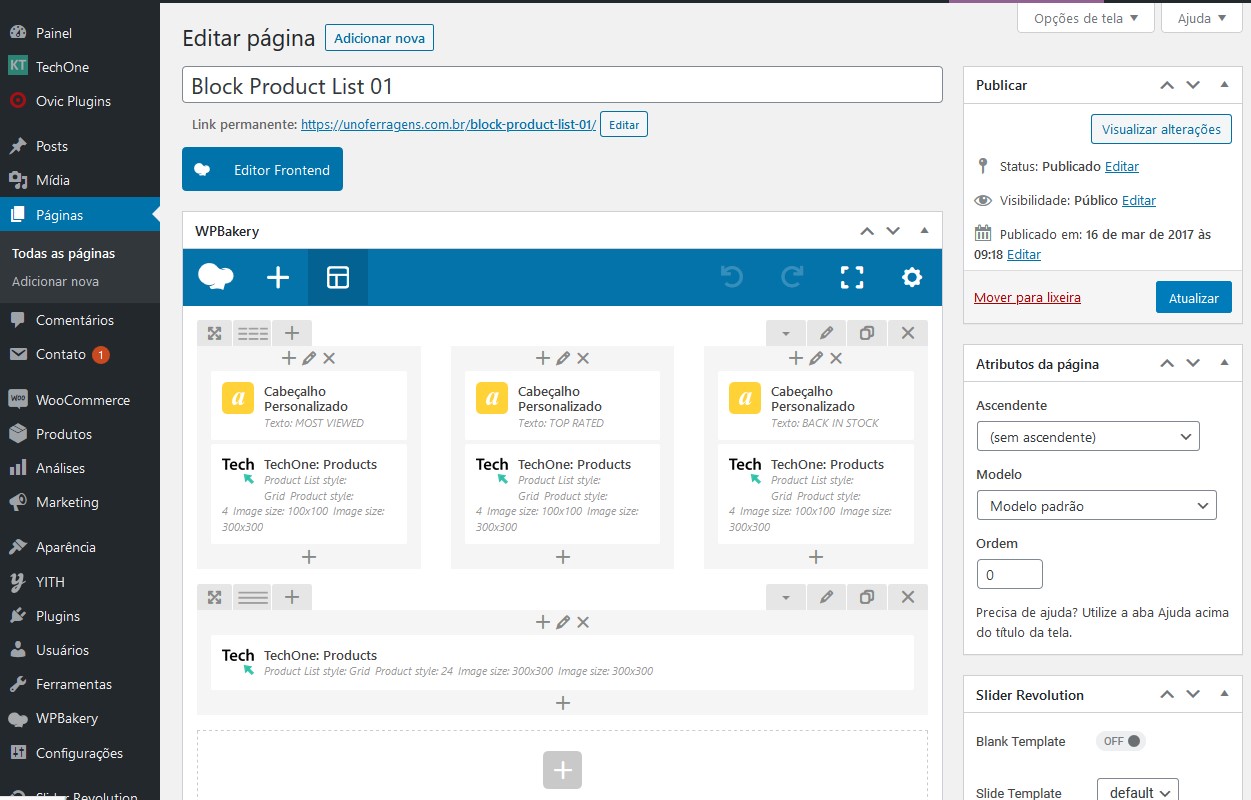
Task: Edit the MOST VIEWED column pencil
Action: (309, 358)
